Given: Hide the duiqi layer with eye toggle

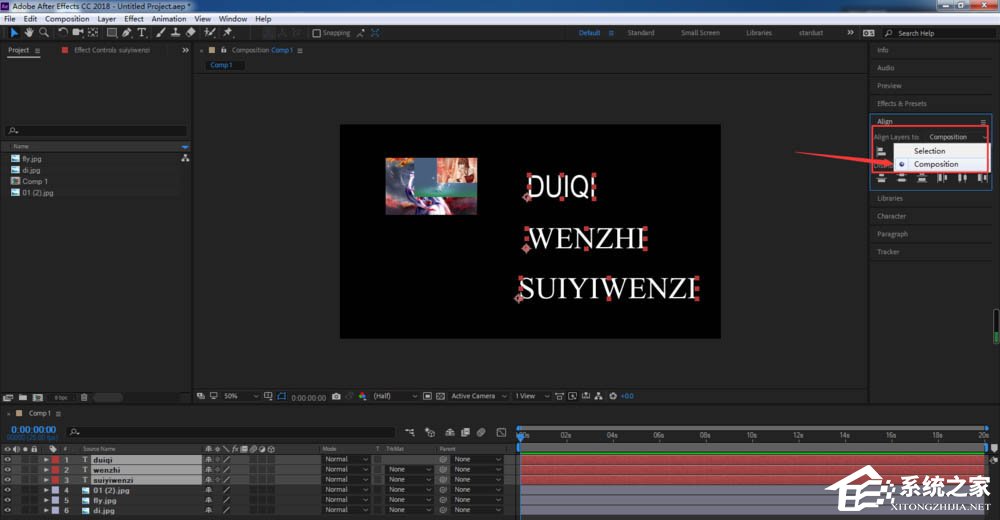Looking at the screenshot, I should [7, 460].
